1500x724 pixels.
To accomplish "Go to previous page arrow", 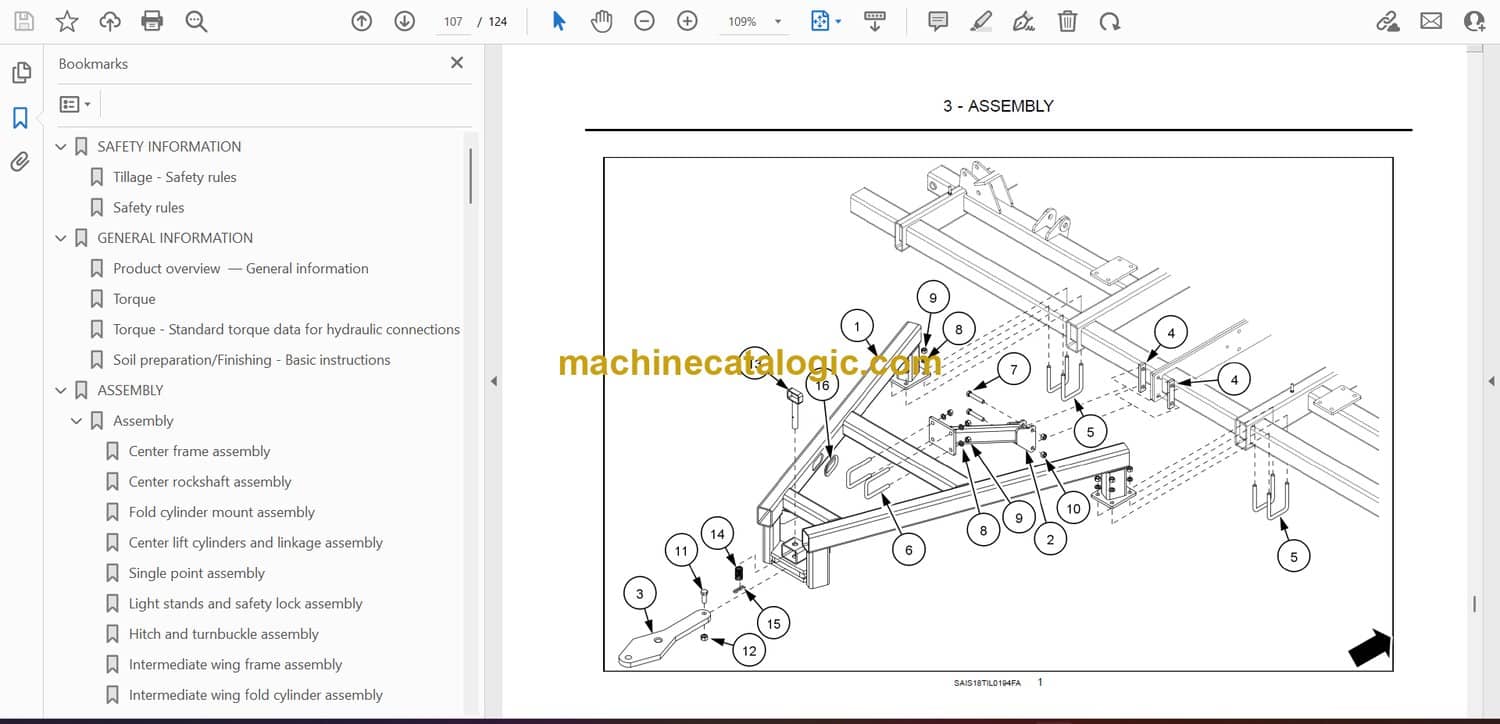I will (362, 21).
